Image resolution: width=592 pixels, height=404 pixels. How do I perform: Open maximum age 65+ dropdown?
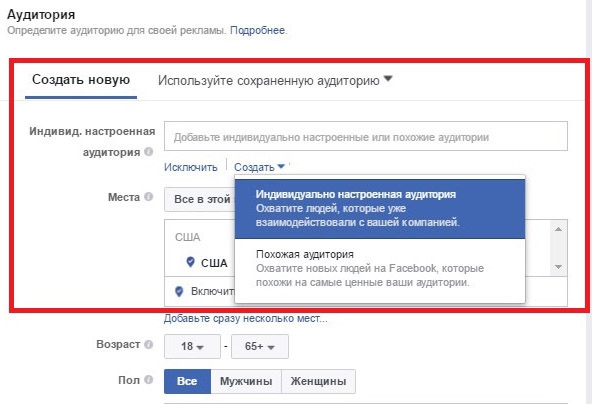pos(260,346)
